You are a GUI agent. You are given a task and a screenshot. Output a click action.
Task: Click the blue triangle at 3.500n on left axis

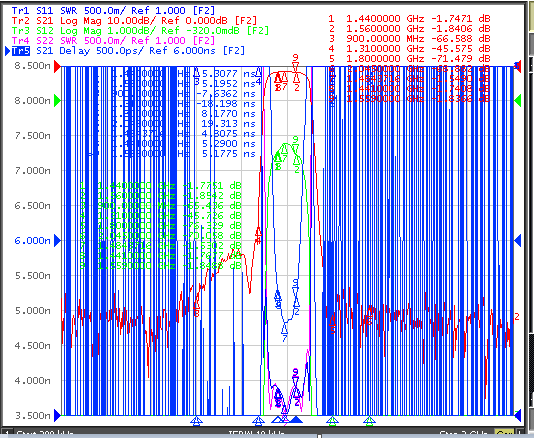point(58,415)
